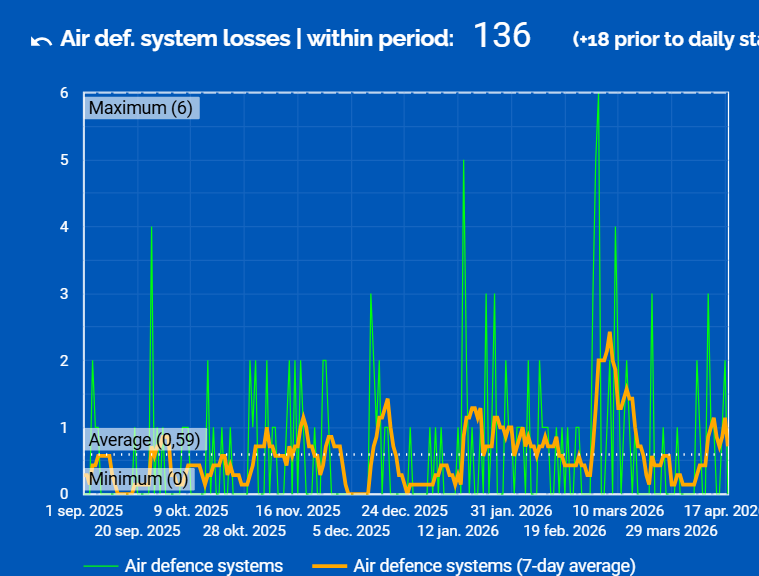This screenshot has width=759, height=576.
Task: Select the Minimum (0) annotation label
Action: point(138,479)
